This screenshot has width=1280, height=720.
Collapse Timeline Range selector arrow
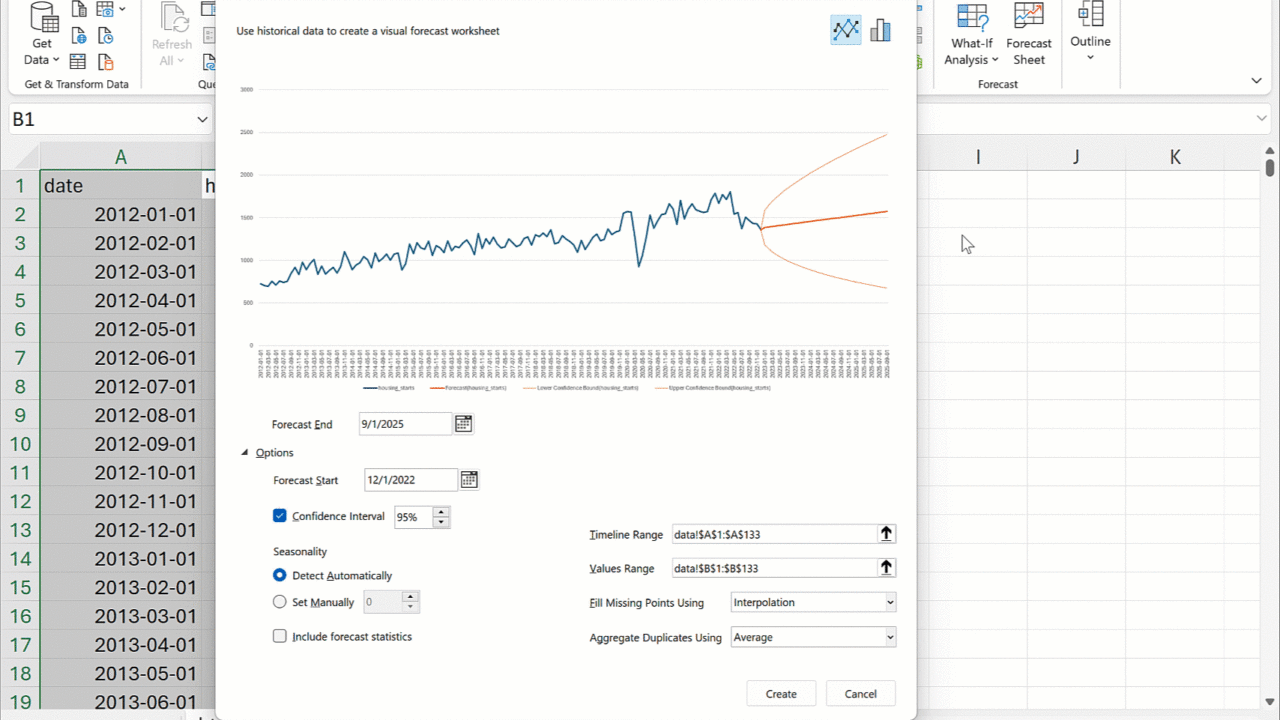click(886, 534)
